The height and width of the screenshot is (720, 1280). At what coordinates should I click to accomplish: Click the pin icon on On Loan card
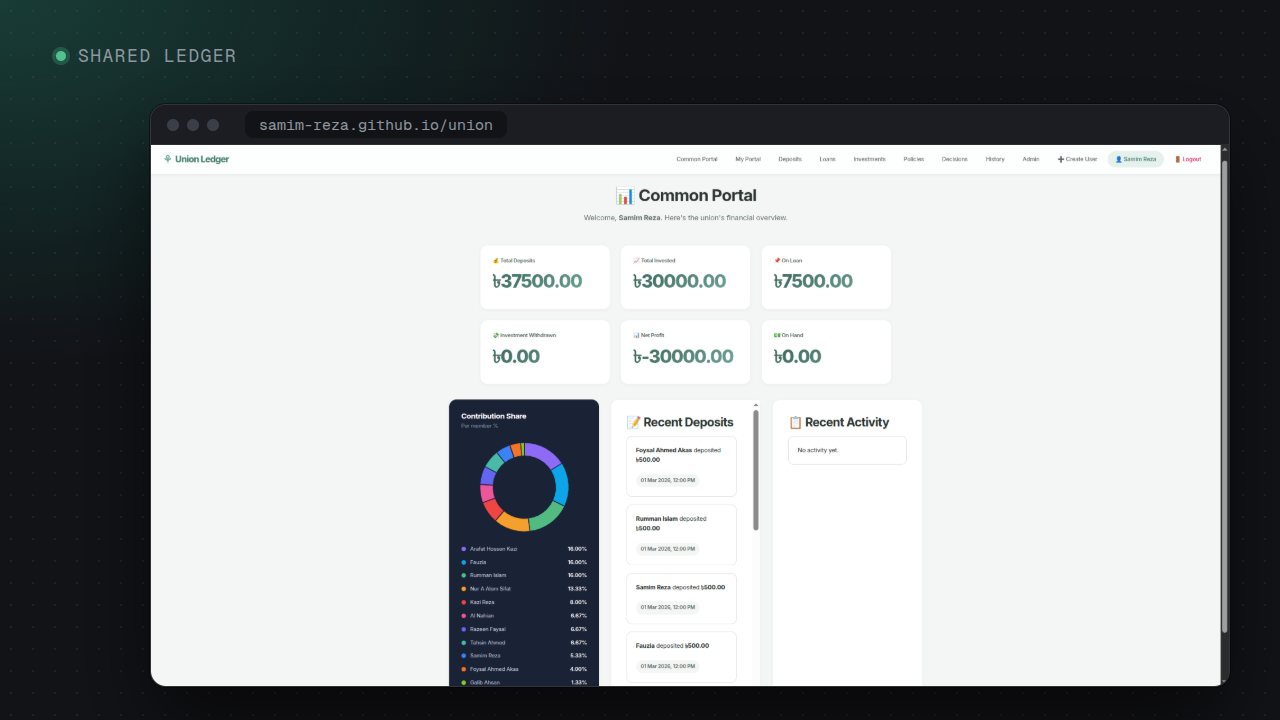(x=777, y=260)
